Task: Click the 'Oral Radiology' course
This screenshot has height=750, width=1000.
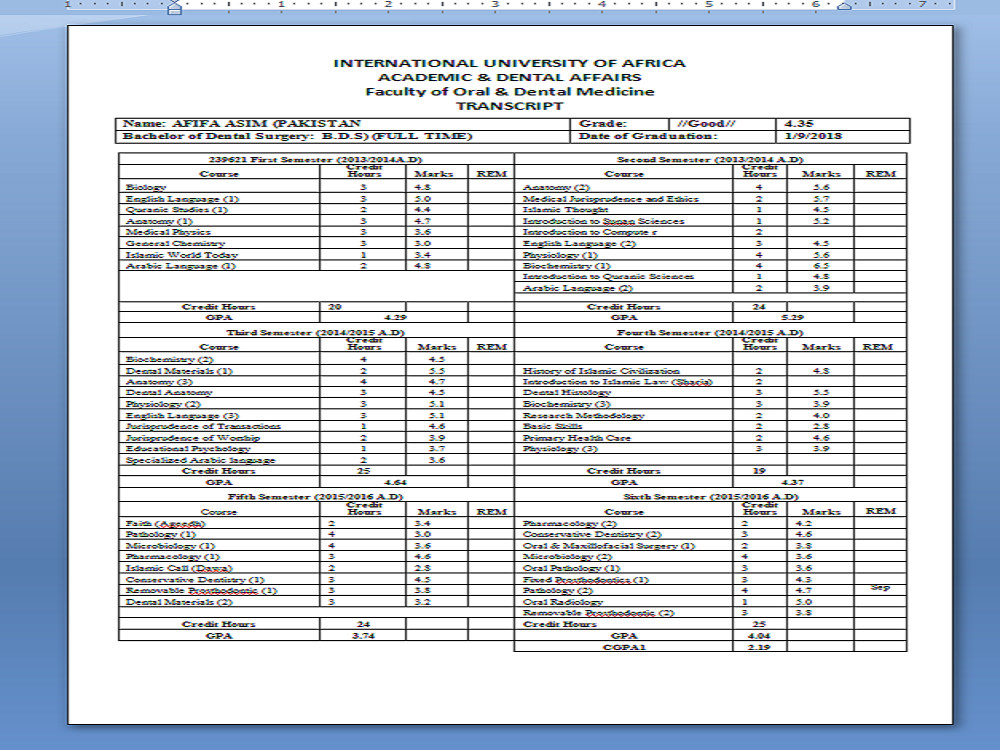Action: [562, 602]
